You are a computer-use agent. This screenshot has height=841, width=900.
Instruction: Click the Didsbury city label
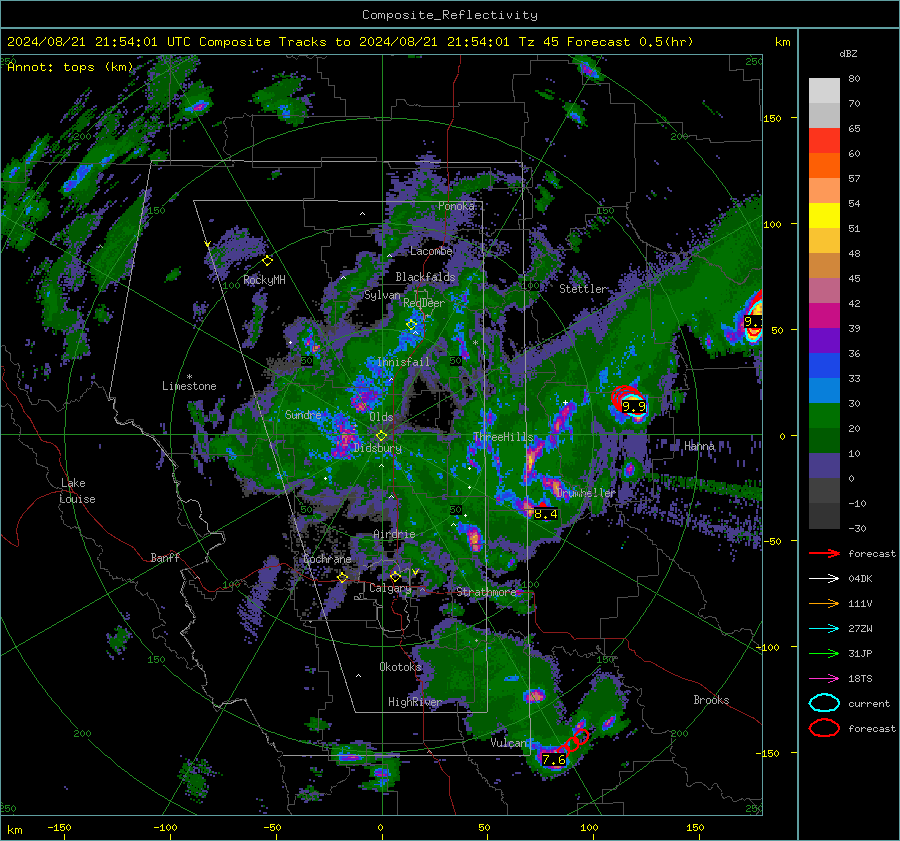click(x=378, y=448)
